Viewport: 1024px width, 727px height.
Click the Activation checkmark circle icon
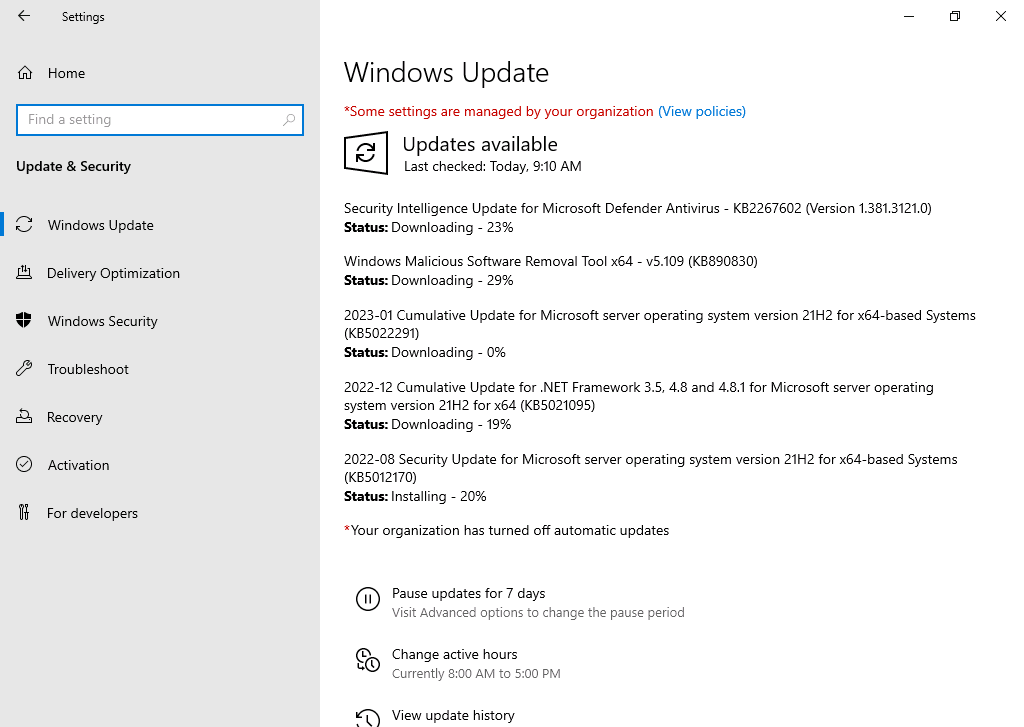24,464
